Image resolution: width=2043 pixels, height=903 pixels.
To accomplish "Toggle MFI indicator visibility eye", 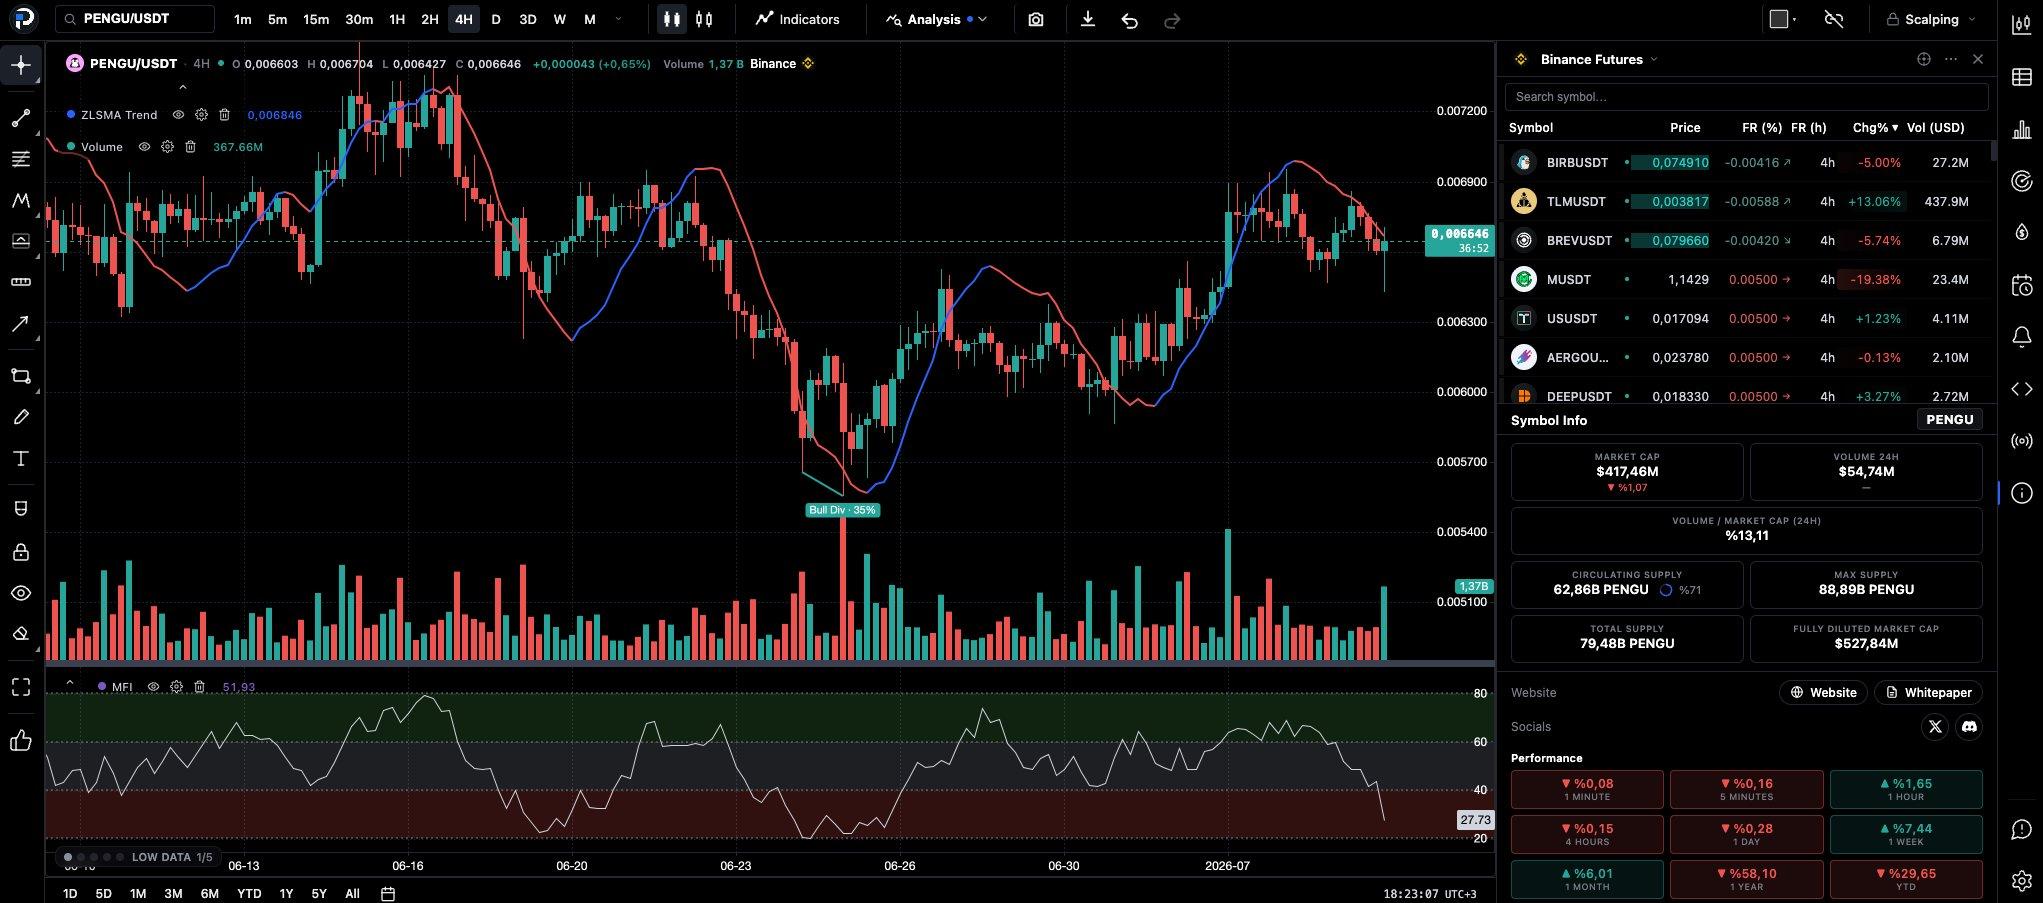I will click(x=154, y=687).
